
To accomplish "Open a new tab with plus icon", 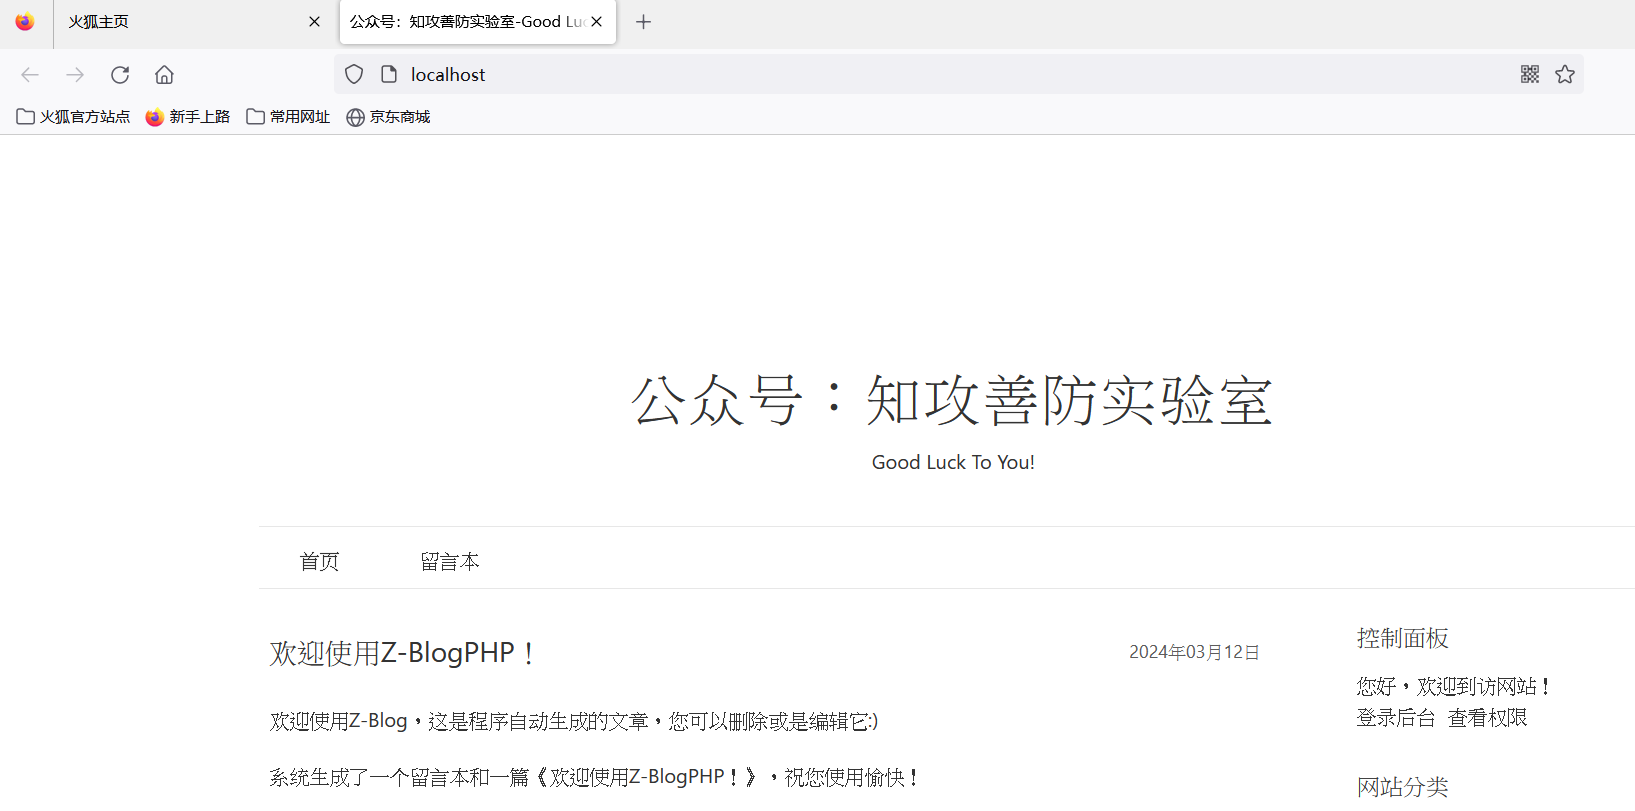I will pos(643,22).
